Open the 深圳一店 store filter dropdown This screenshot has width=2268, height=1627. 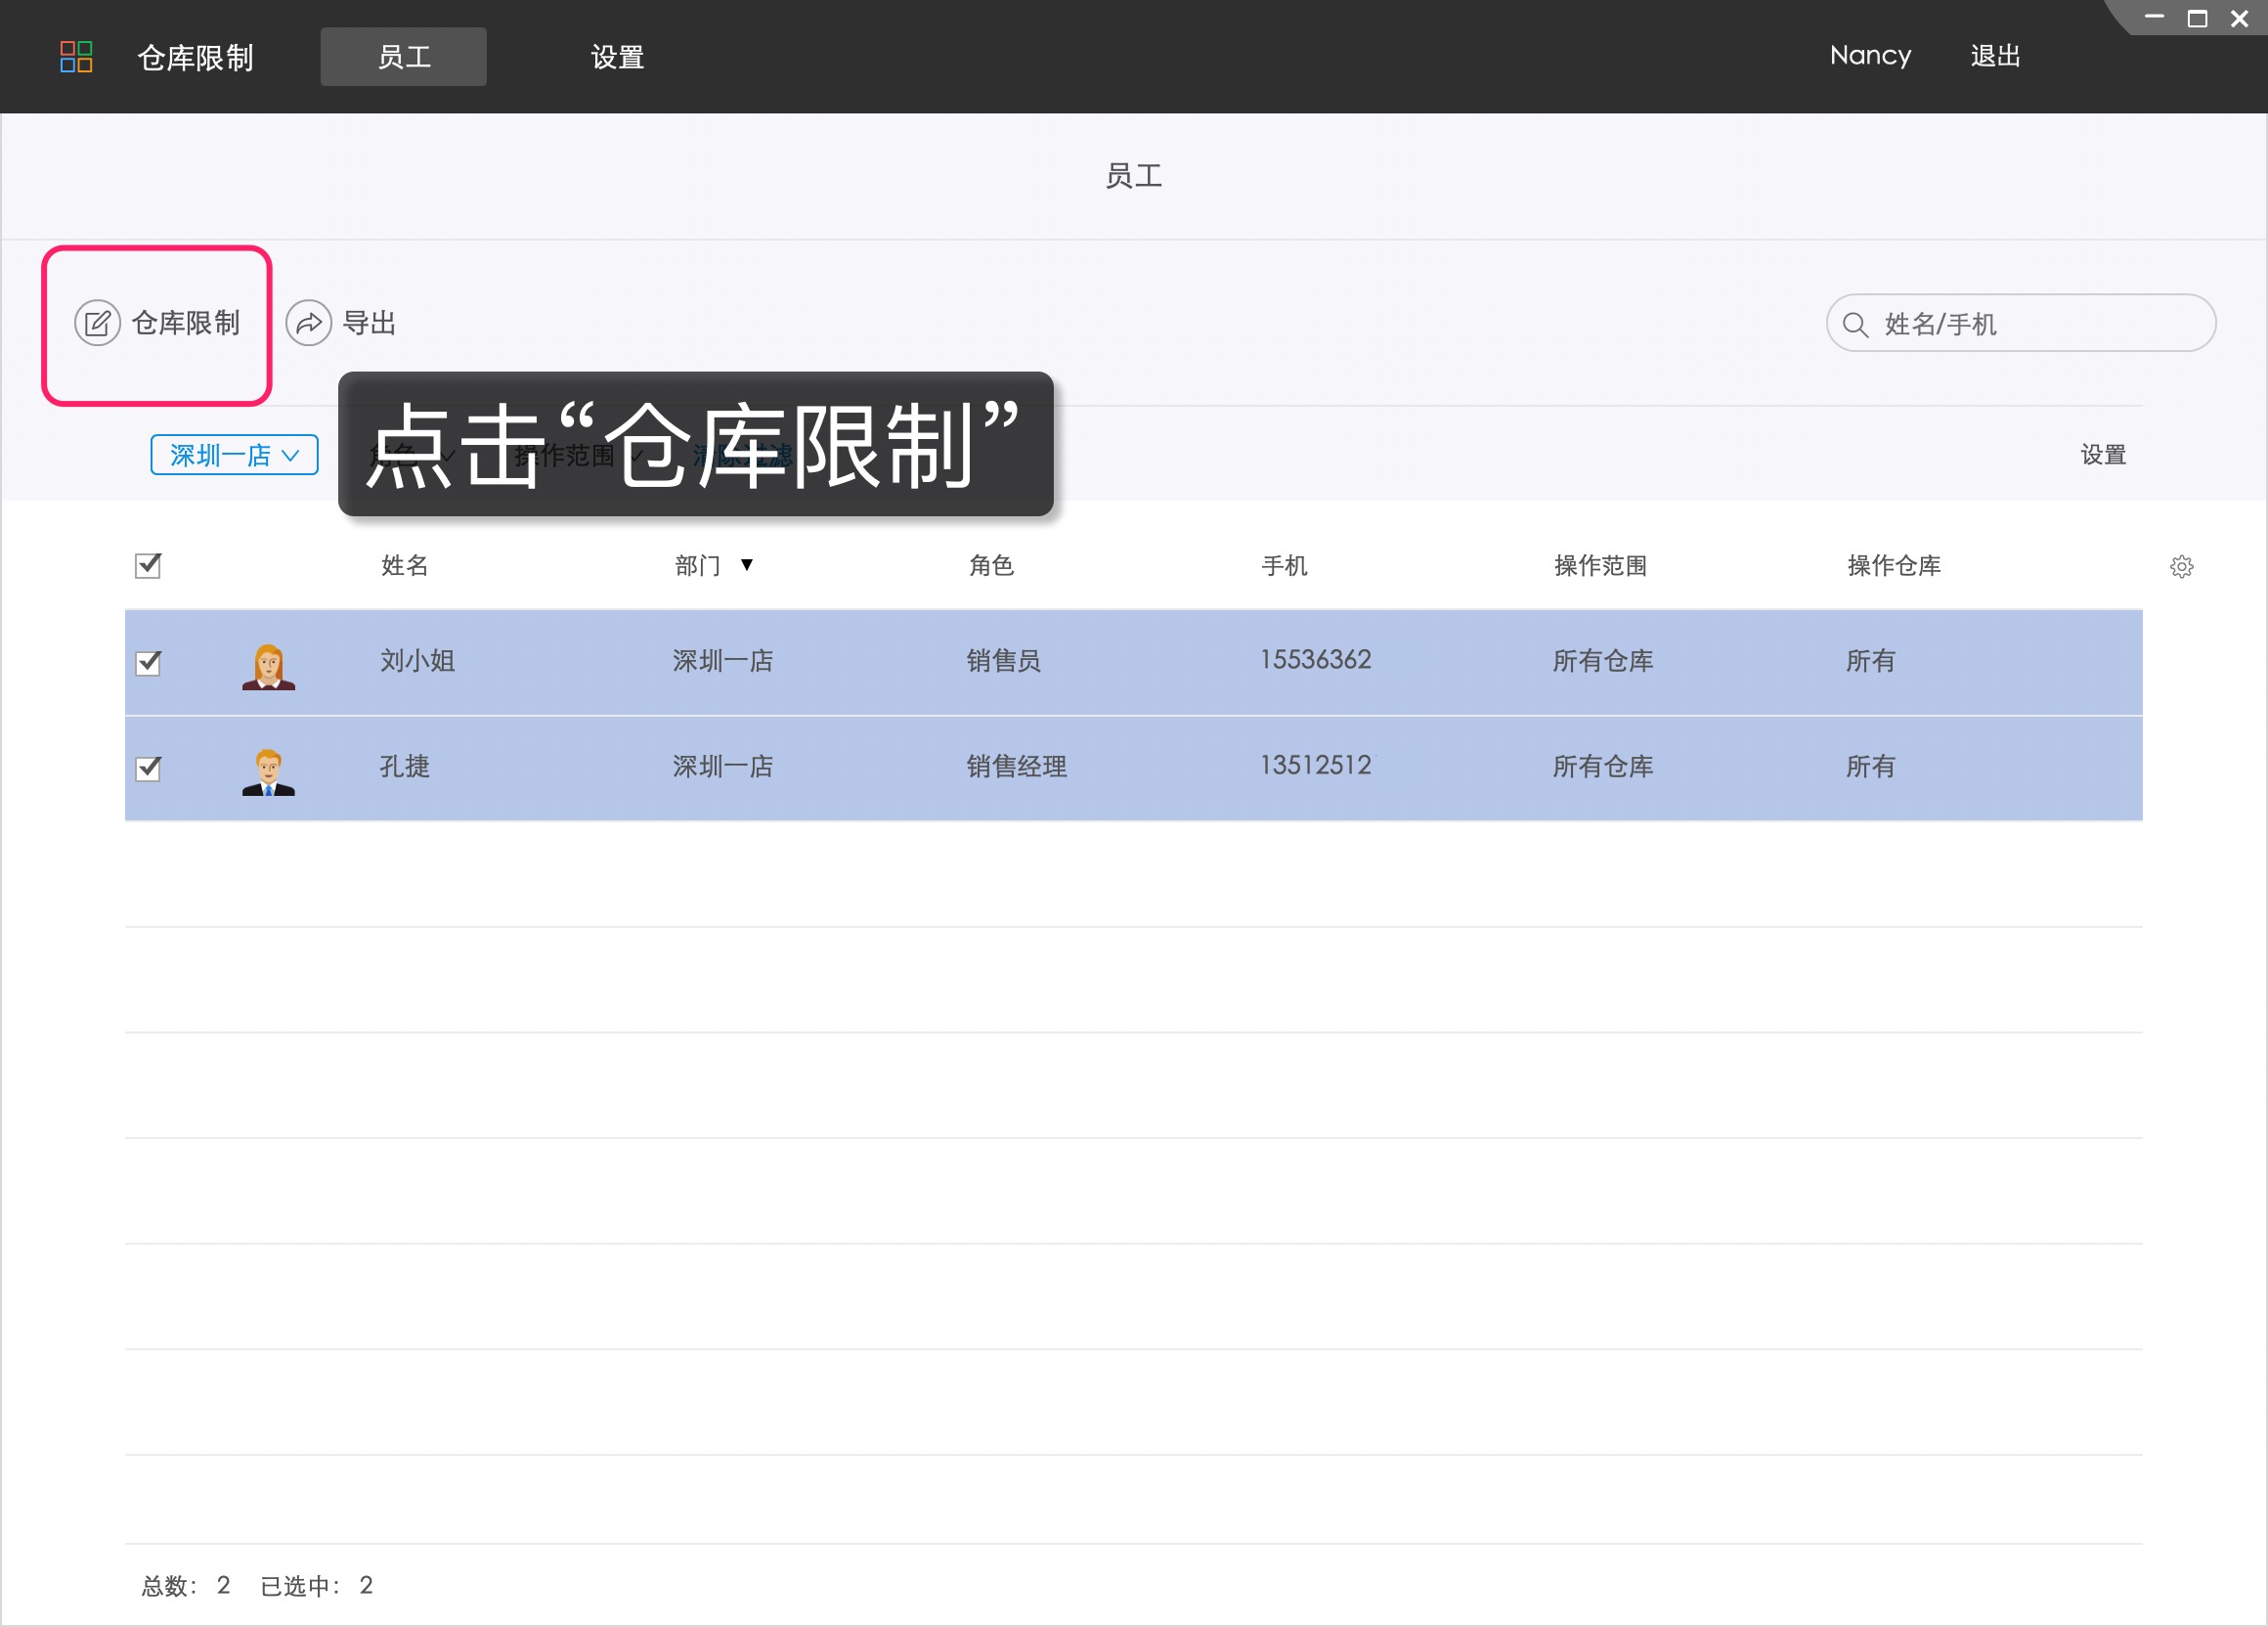[234, 455]
